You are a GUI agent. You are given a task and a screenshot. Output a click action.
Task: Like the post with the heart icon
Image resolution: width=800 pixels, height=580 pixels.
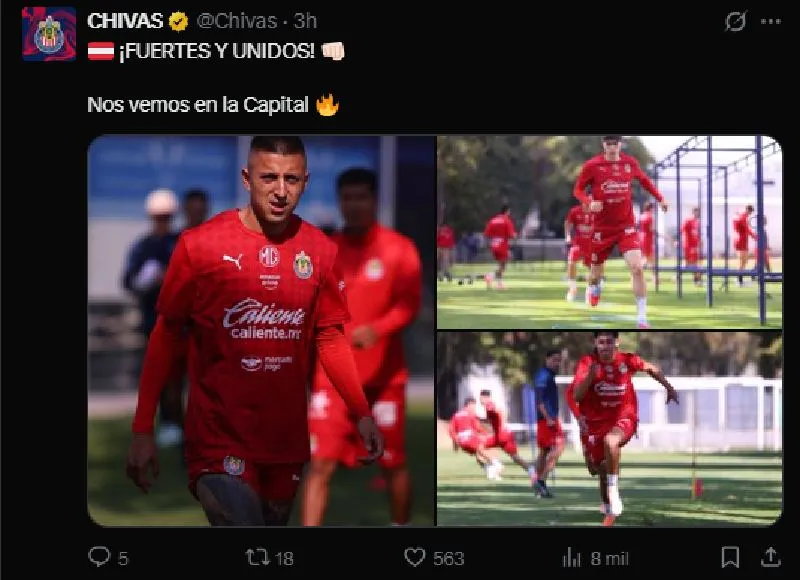pos(415,557)
